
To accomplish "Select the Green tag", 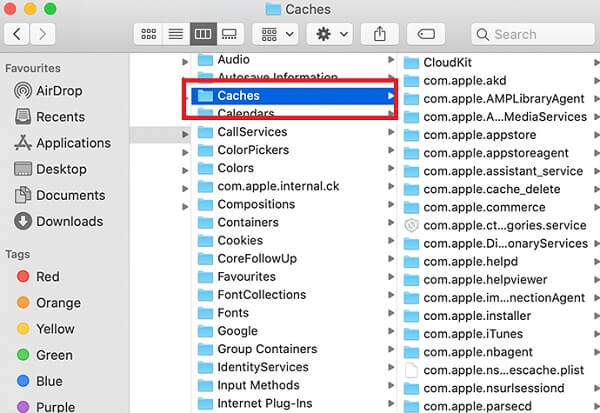I will coord(44,355).
